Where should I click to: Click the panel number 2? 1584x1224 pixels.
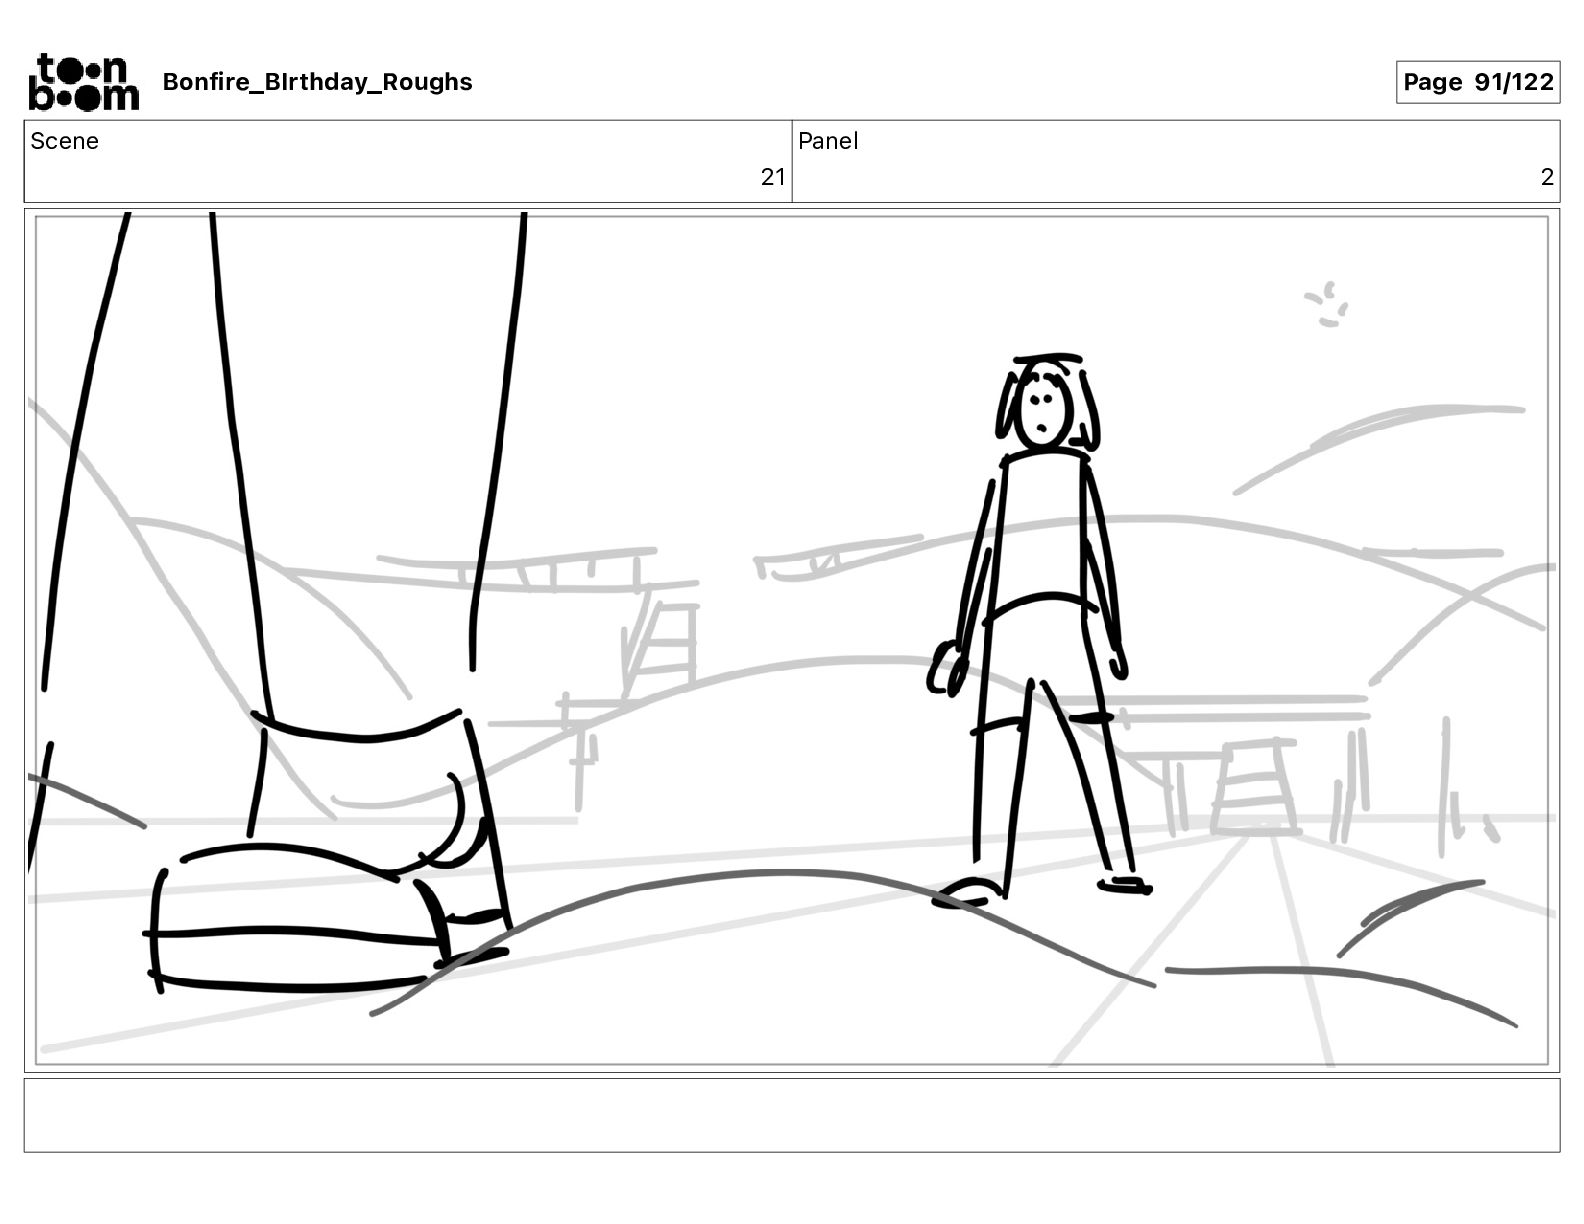(x=1547, y=177)
